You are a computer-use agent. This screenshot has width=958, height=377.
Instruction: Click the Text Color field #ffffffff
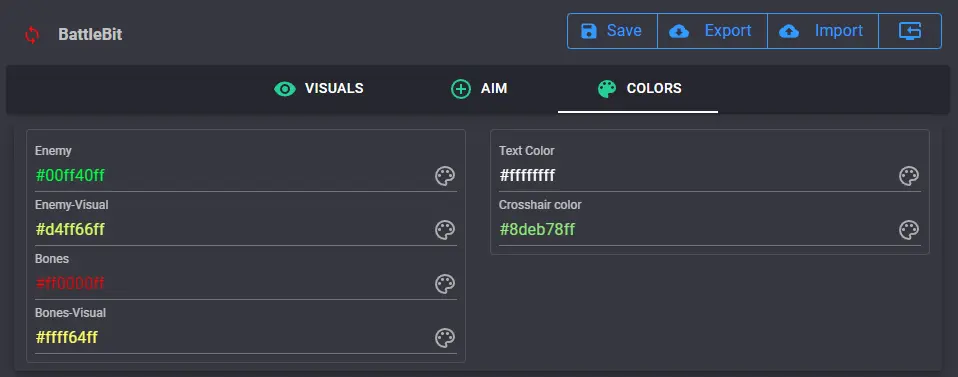point(697,176)
